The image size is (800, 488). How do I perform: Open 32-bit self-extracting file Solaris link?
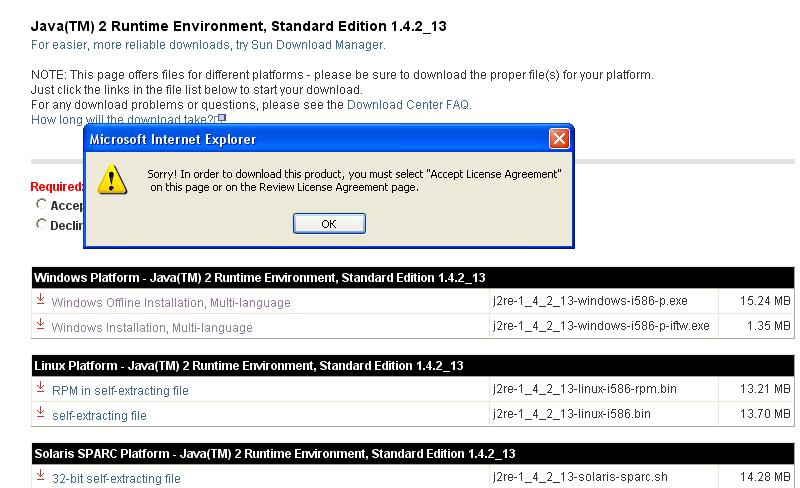click(116, 479)
